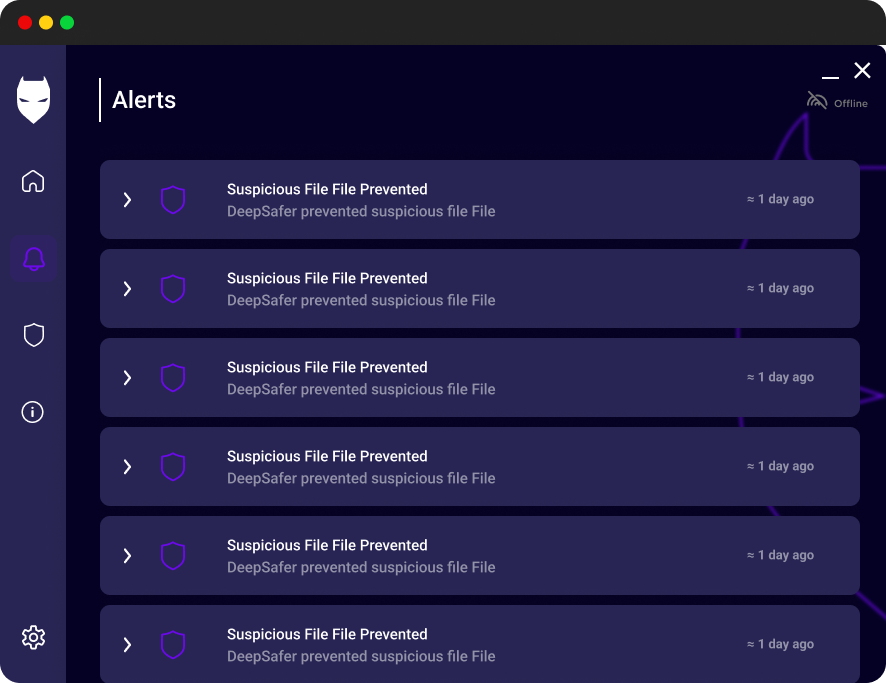The image size is (886, 683).
Task: Click the shield icon on fourth alert
Action: click(x=173, y=467)
